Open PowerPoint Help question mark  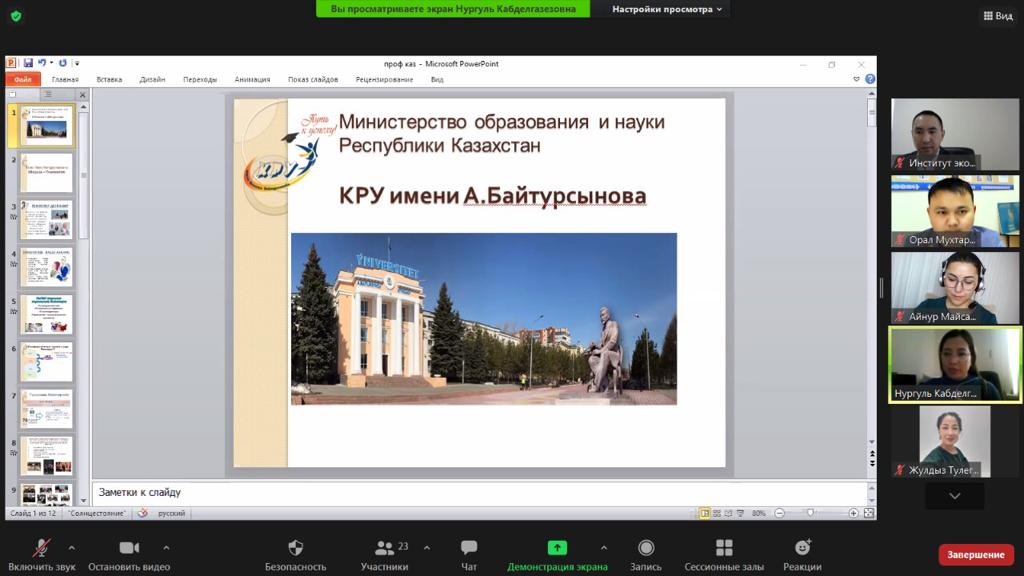pyautogui.click(x=870, y=79)
